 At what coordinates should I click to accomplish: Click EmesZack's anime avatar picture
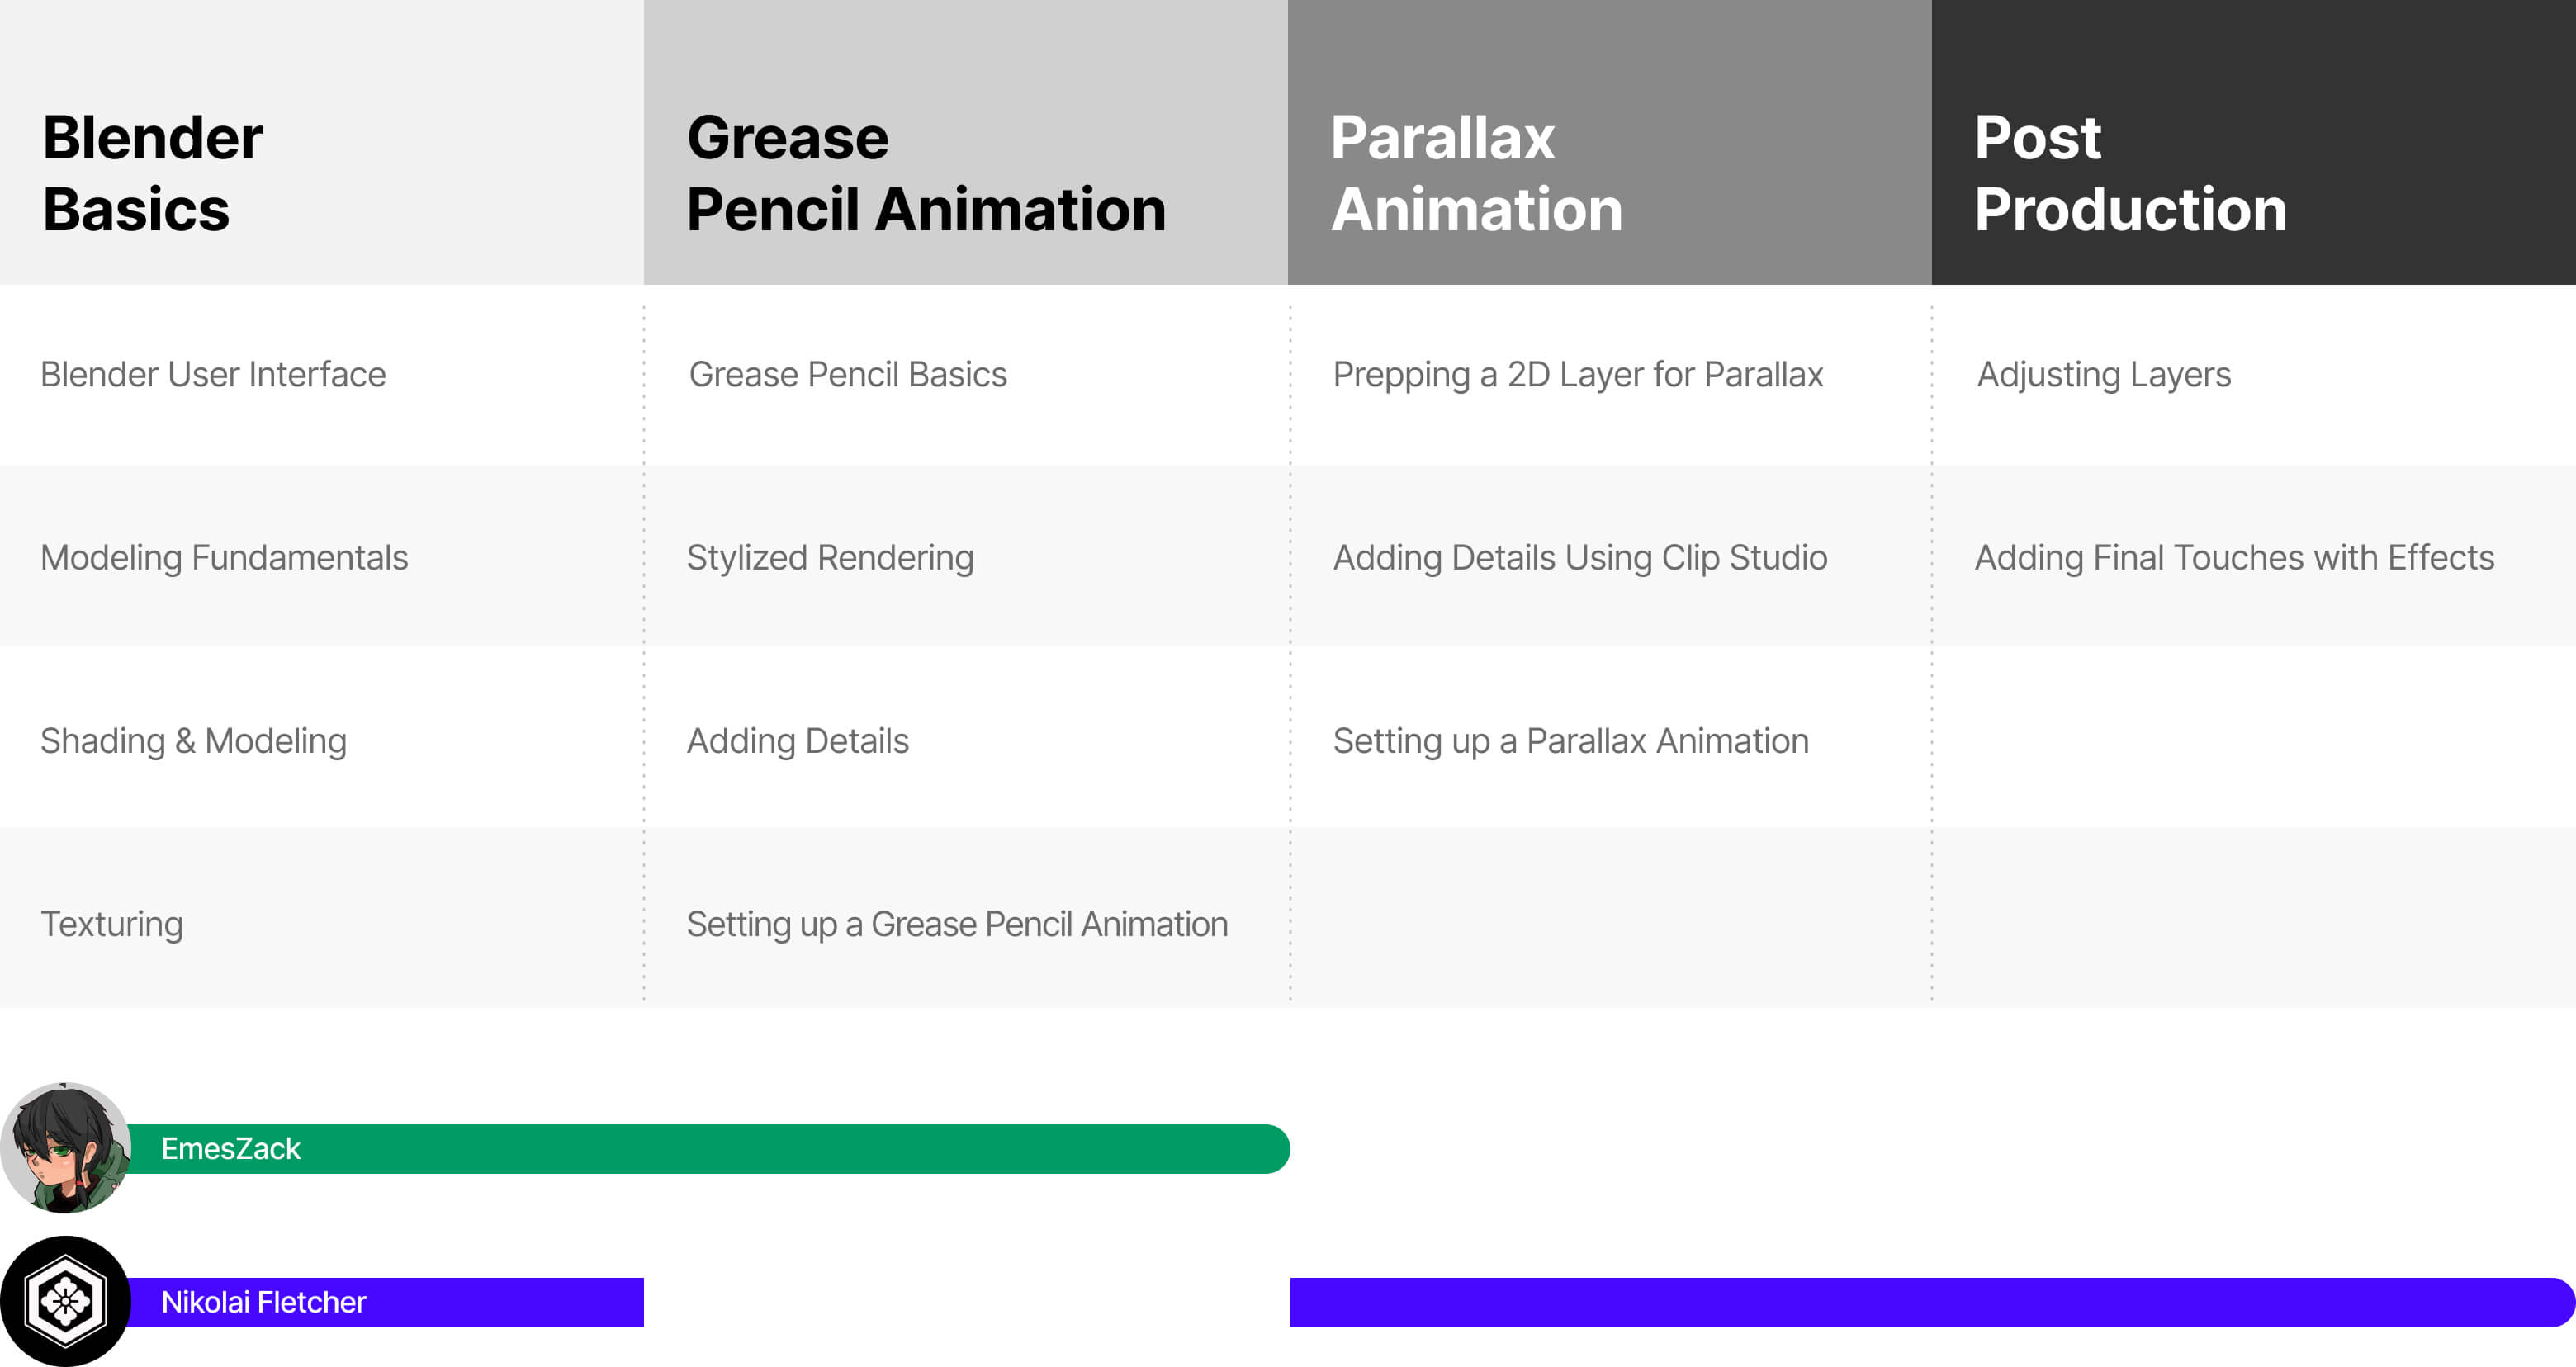pos(66,1148)
